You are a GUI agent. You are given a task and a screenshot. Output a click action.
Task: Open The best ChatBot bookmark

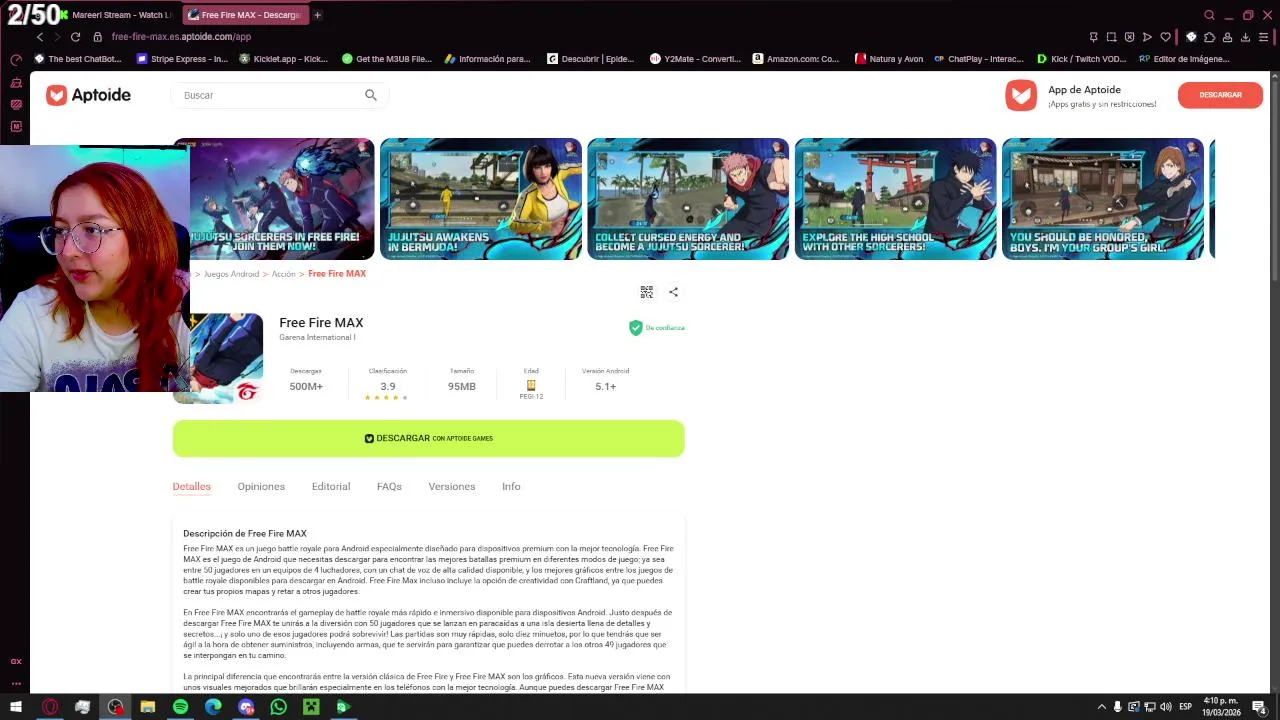(78, 59)
